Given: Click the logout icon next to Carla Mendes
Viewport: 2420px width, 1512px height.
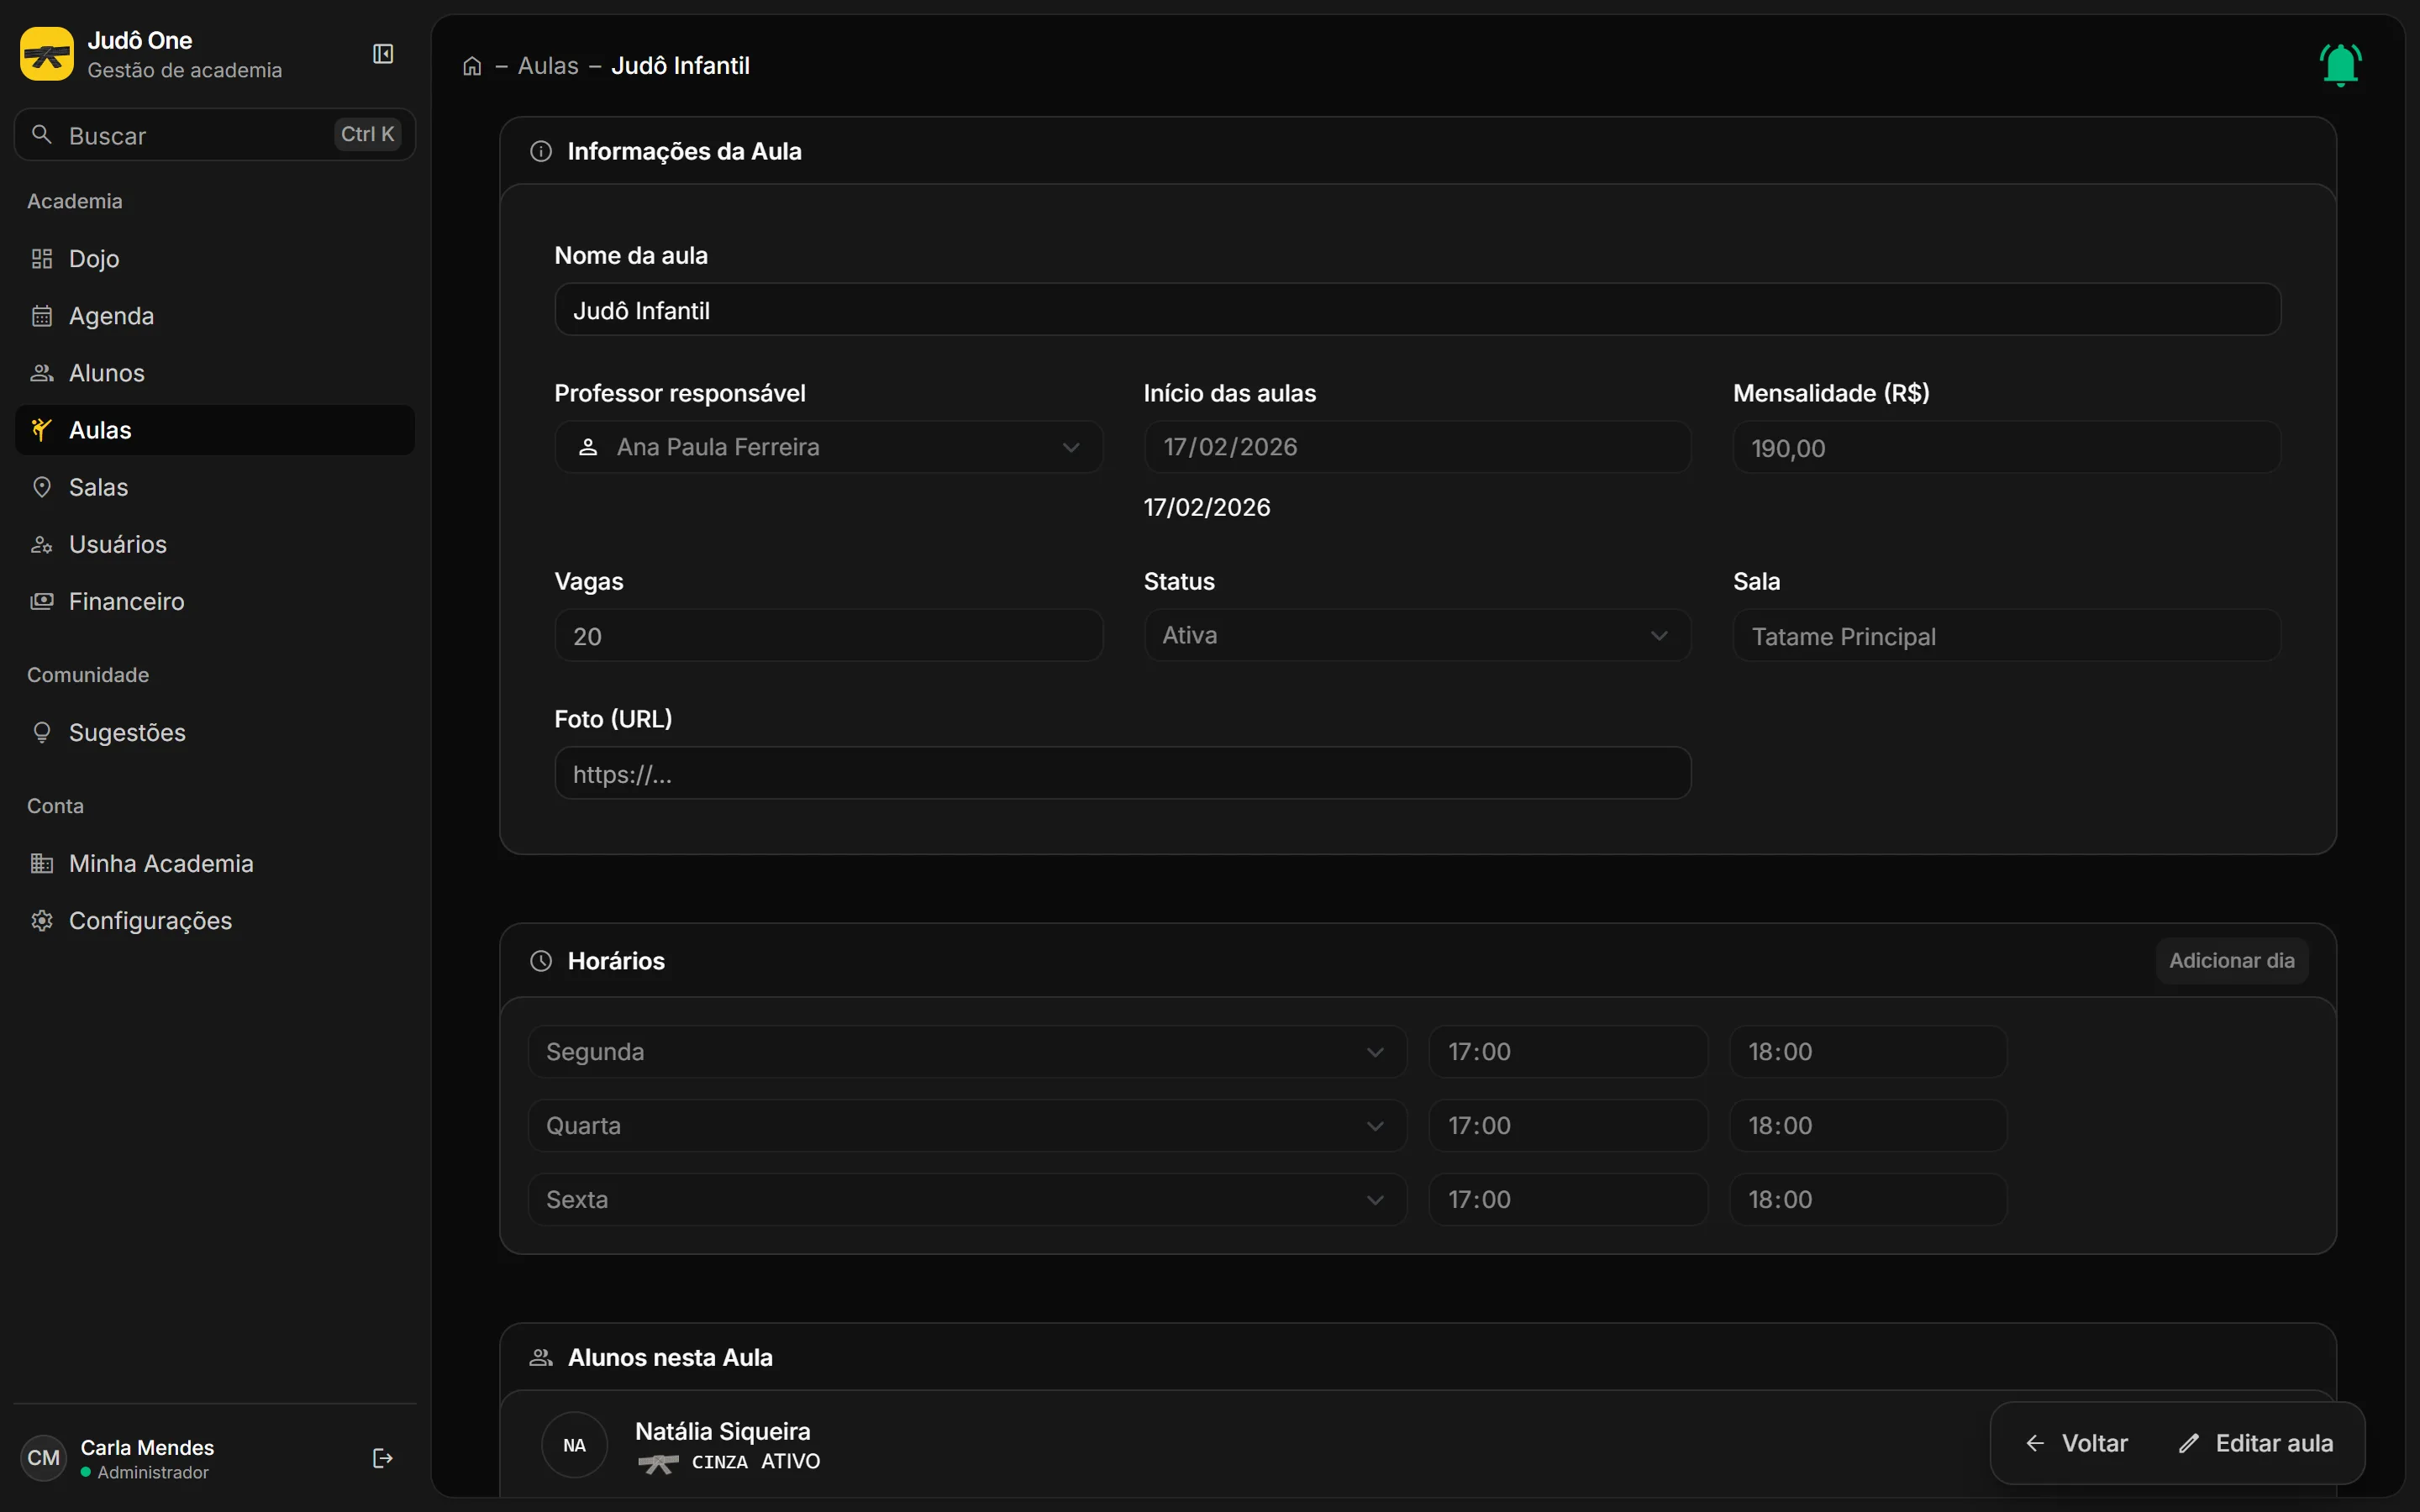Looking at the screenshot, I should (x=382, y=1458).
